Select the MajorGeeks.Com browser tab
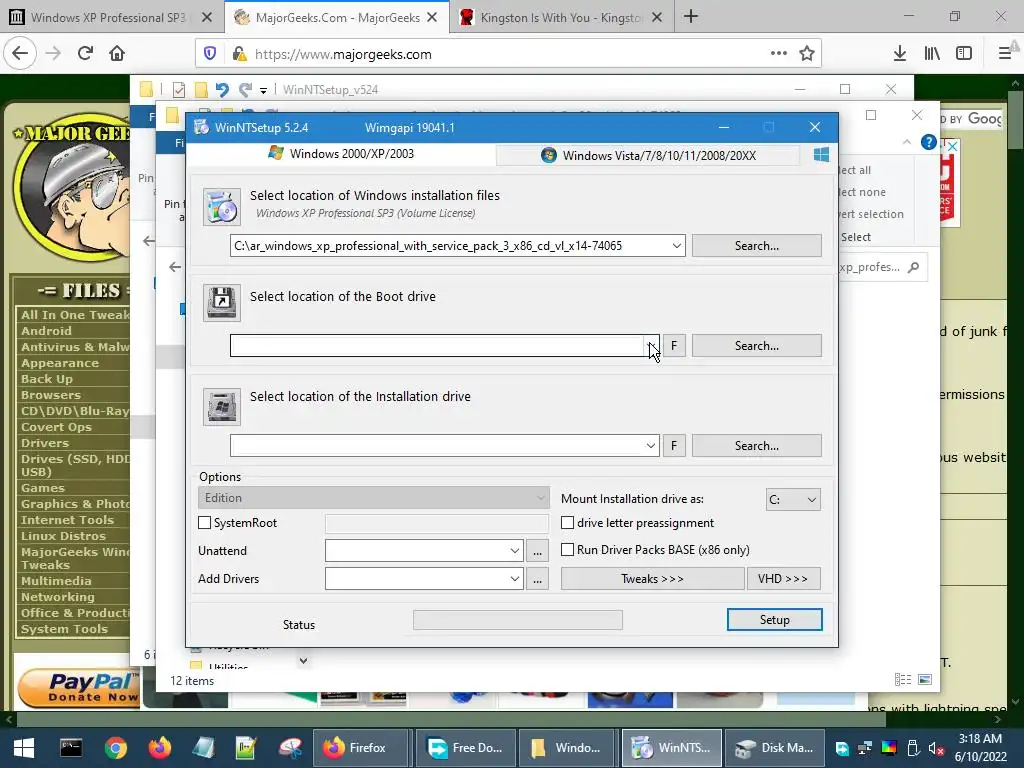 pos(336,18)
